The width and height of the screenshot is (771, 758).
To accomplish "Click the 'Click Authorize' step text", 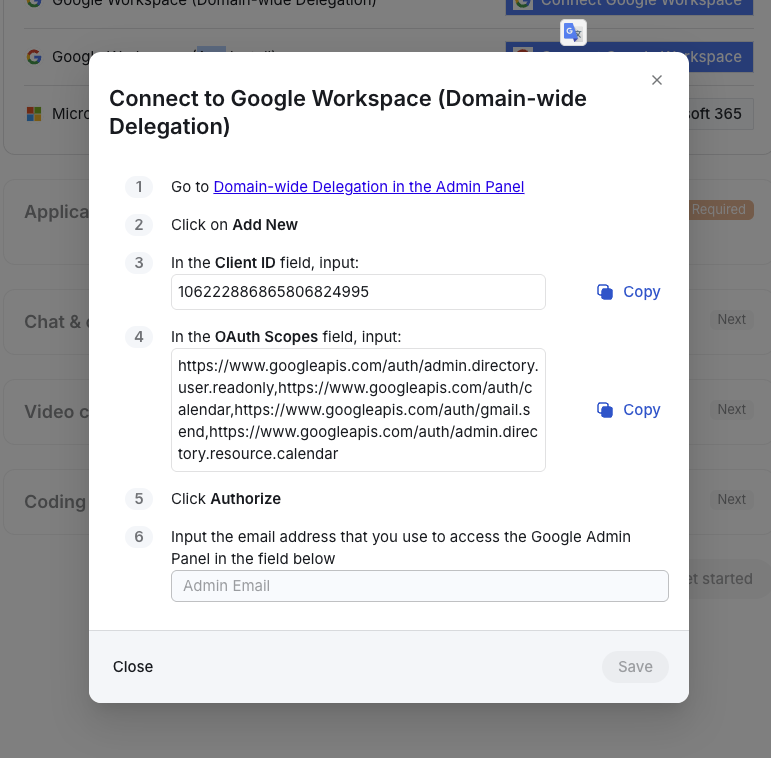I will pyautogui.click(x=226, y=498).
